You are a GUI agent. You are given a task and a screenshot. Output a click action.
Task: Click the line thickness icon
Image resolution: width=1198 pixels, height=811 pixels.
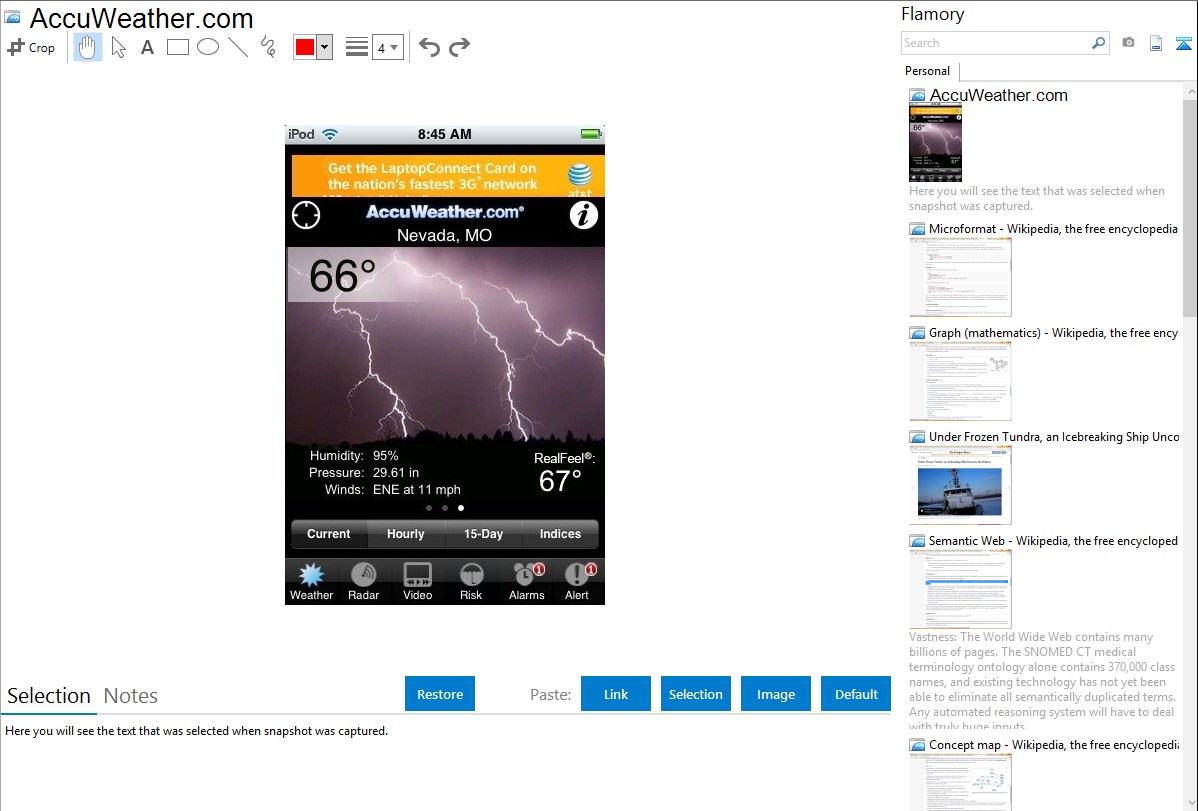357,47
